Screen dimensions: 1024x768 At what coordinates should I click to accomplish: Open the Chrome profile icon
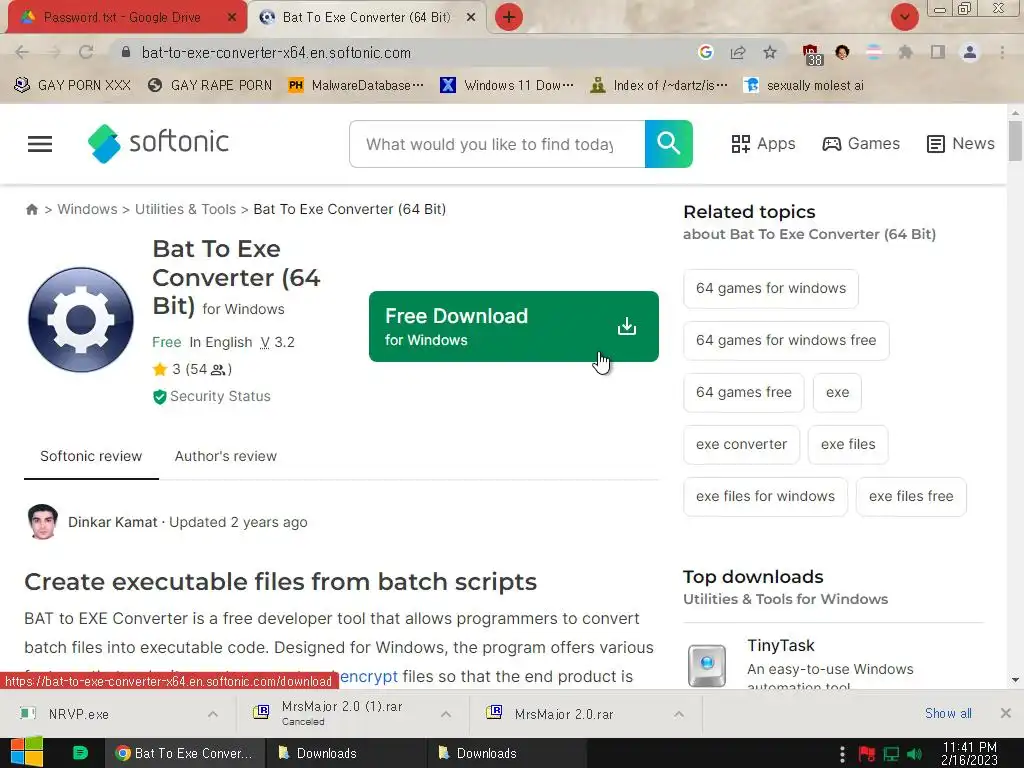tap(970, 52)
